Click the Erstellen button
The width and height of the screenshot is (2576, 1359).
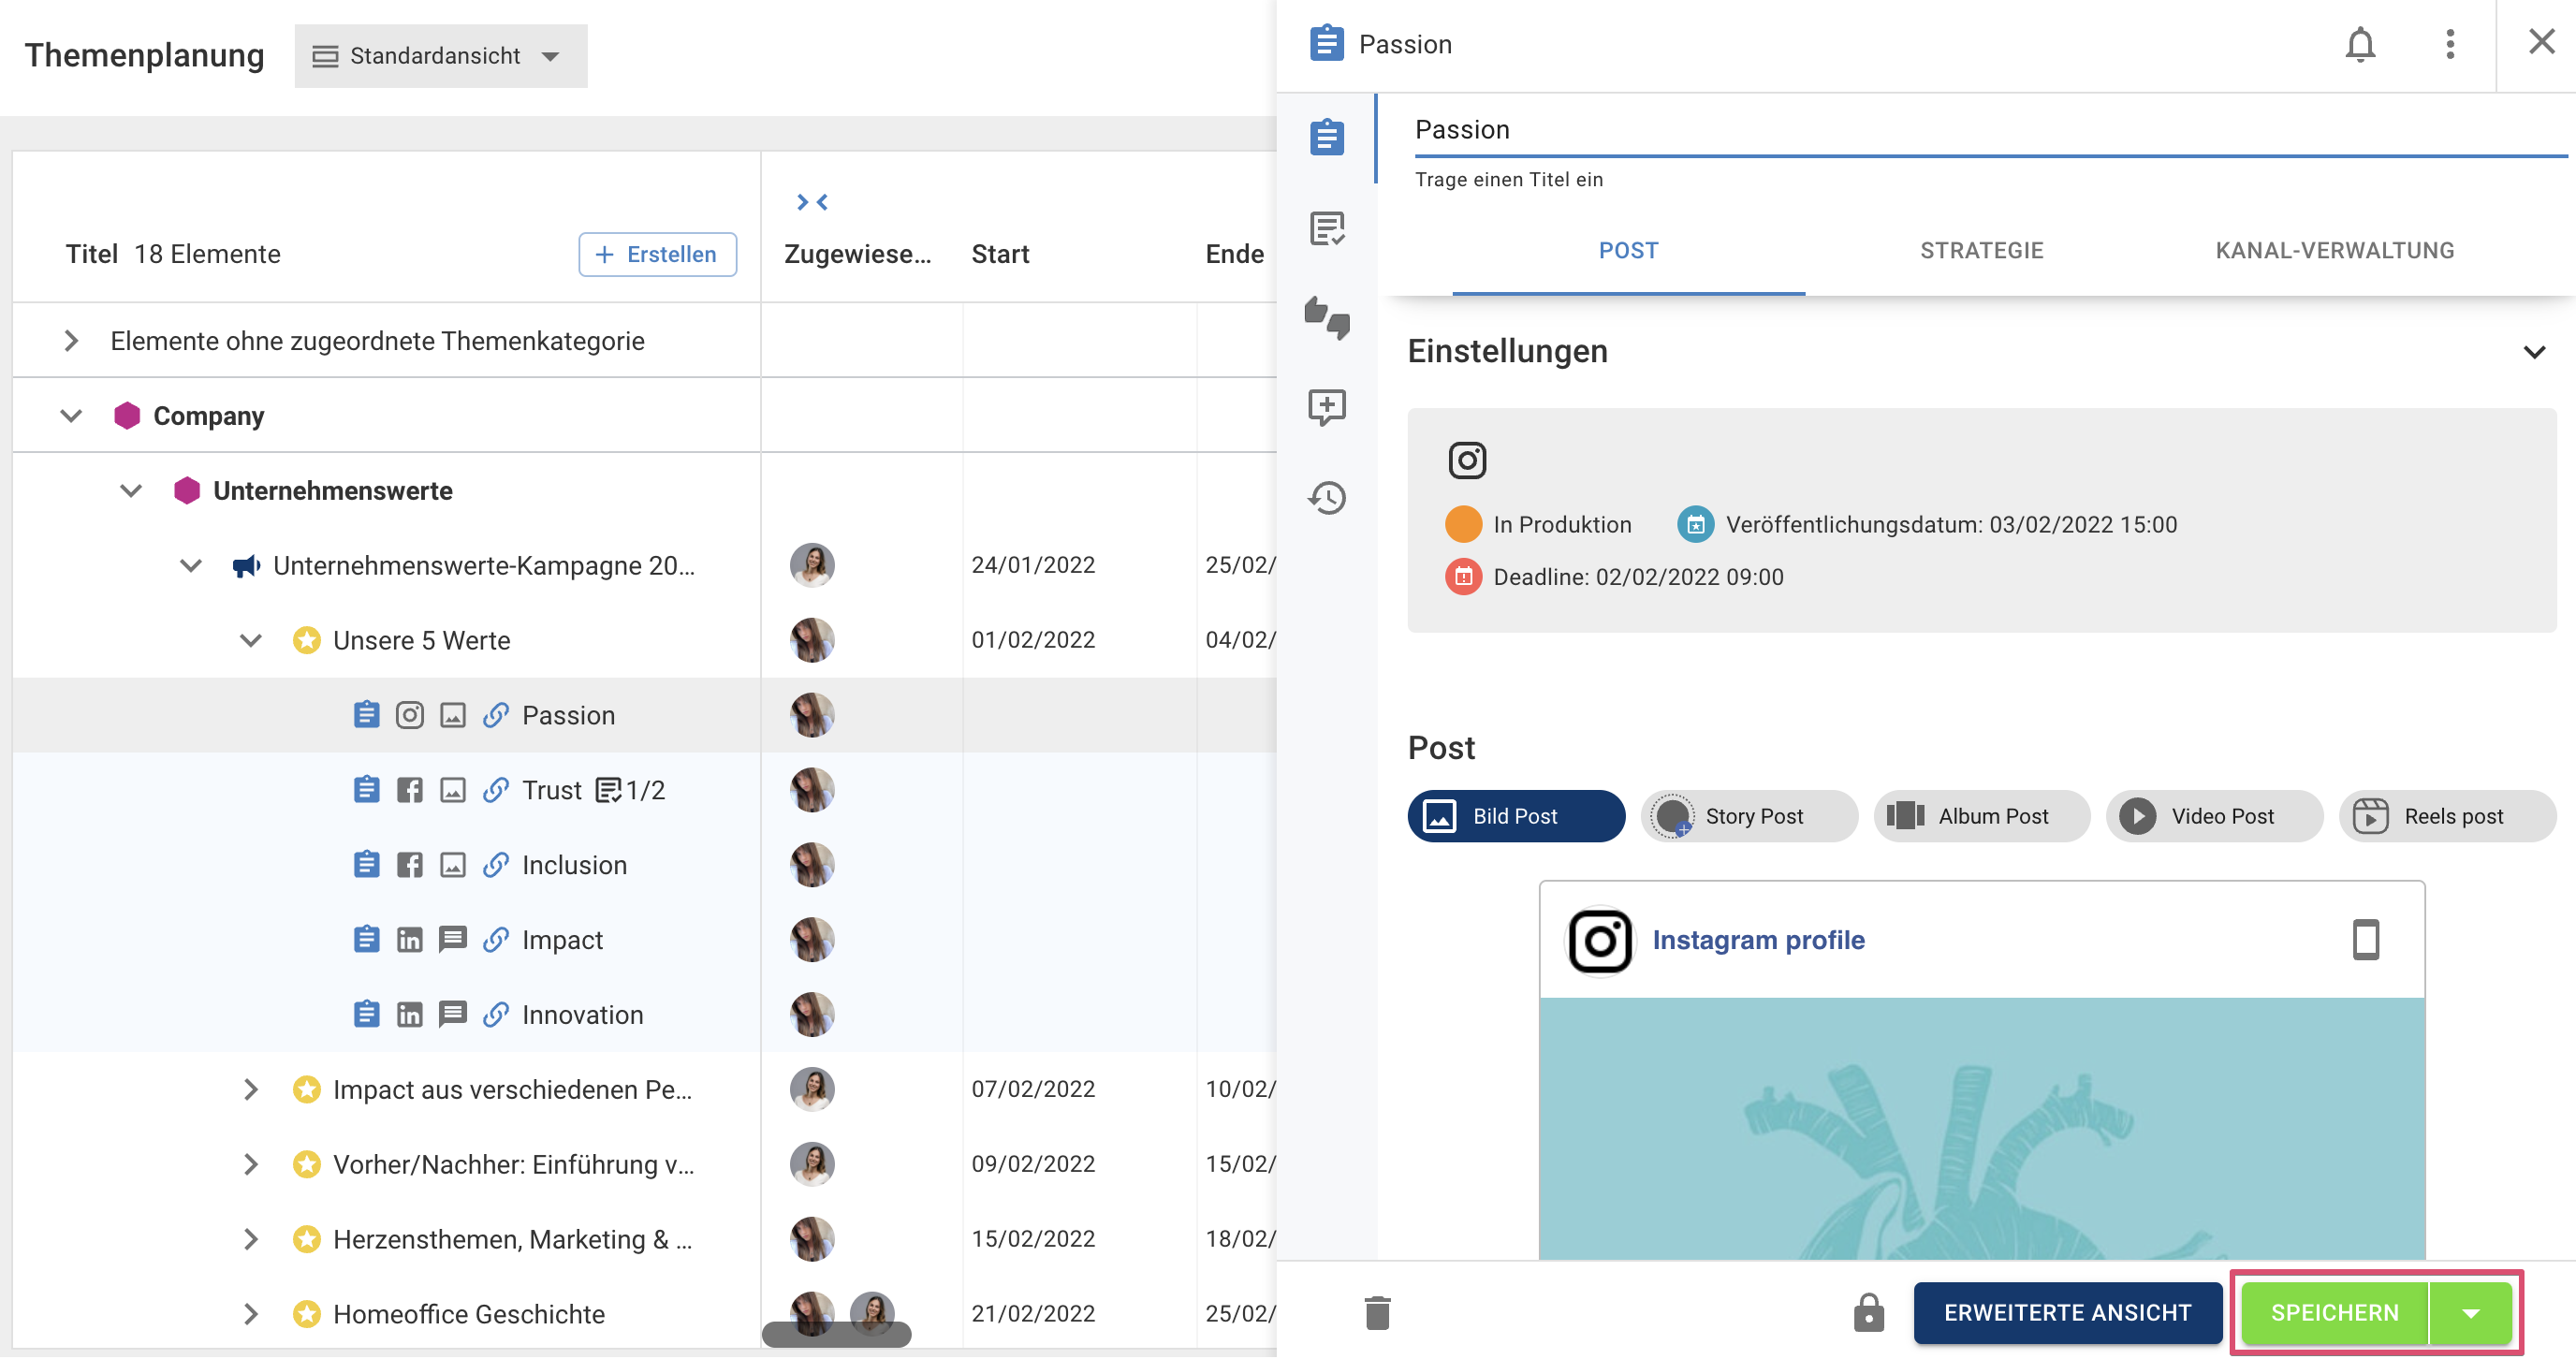(657, 254)
